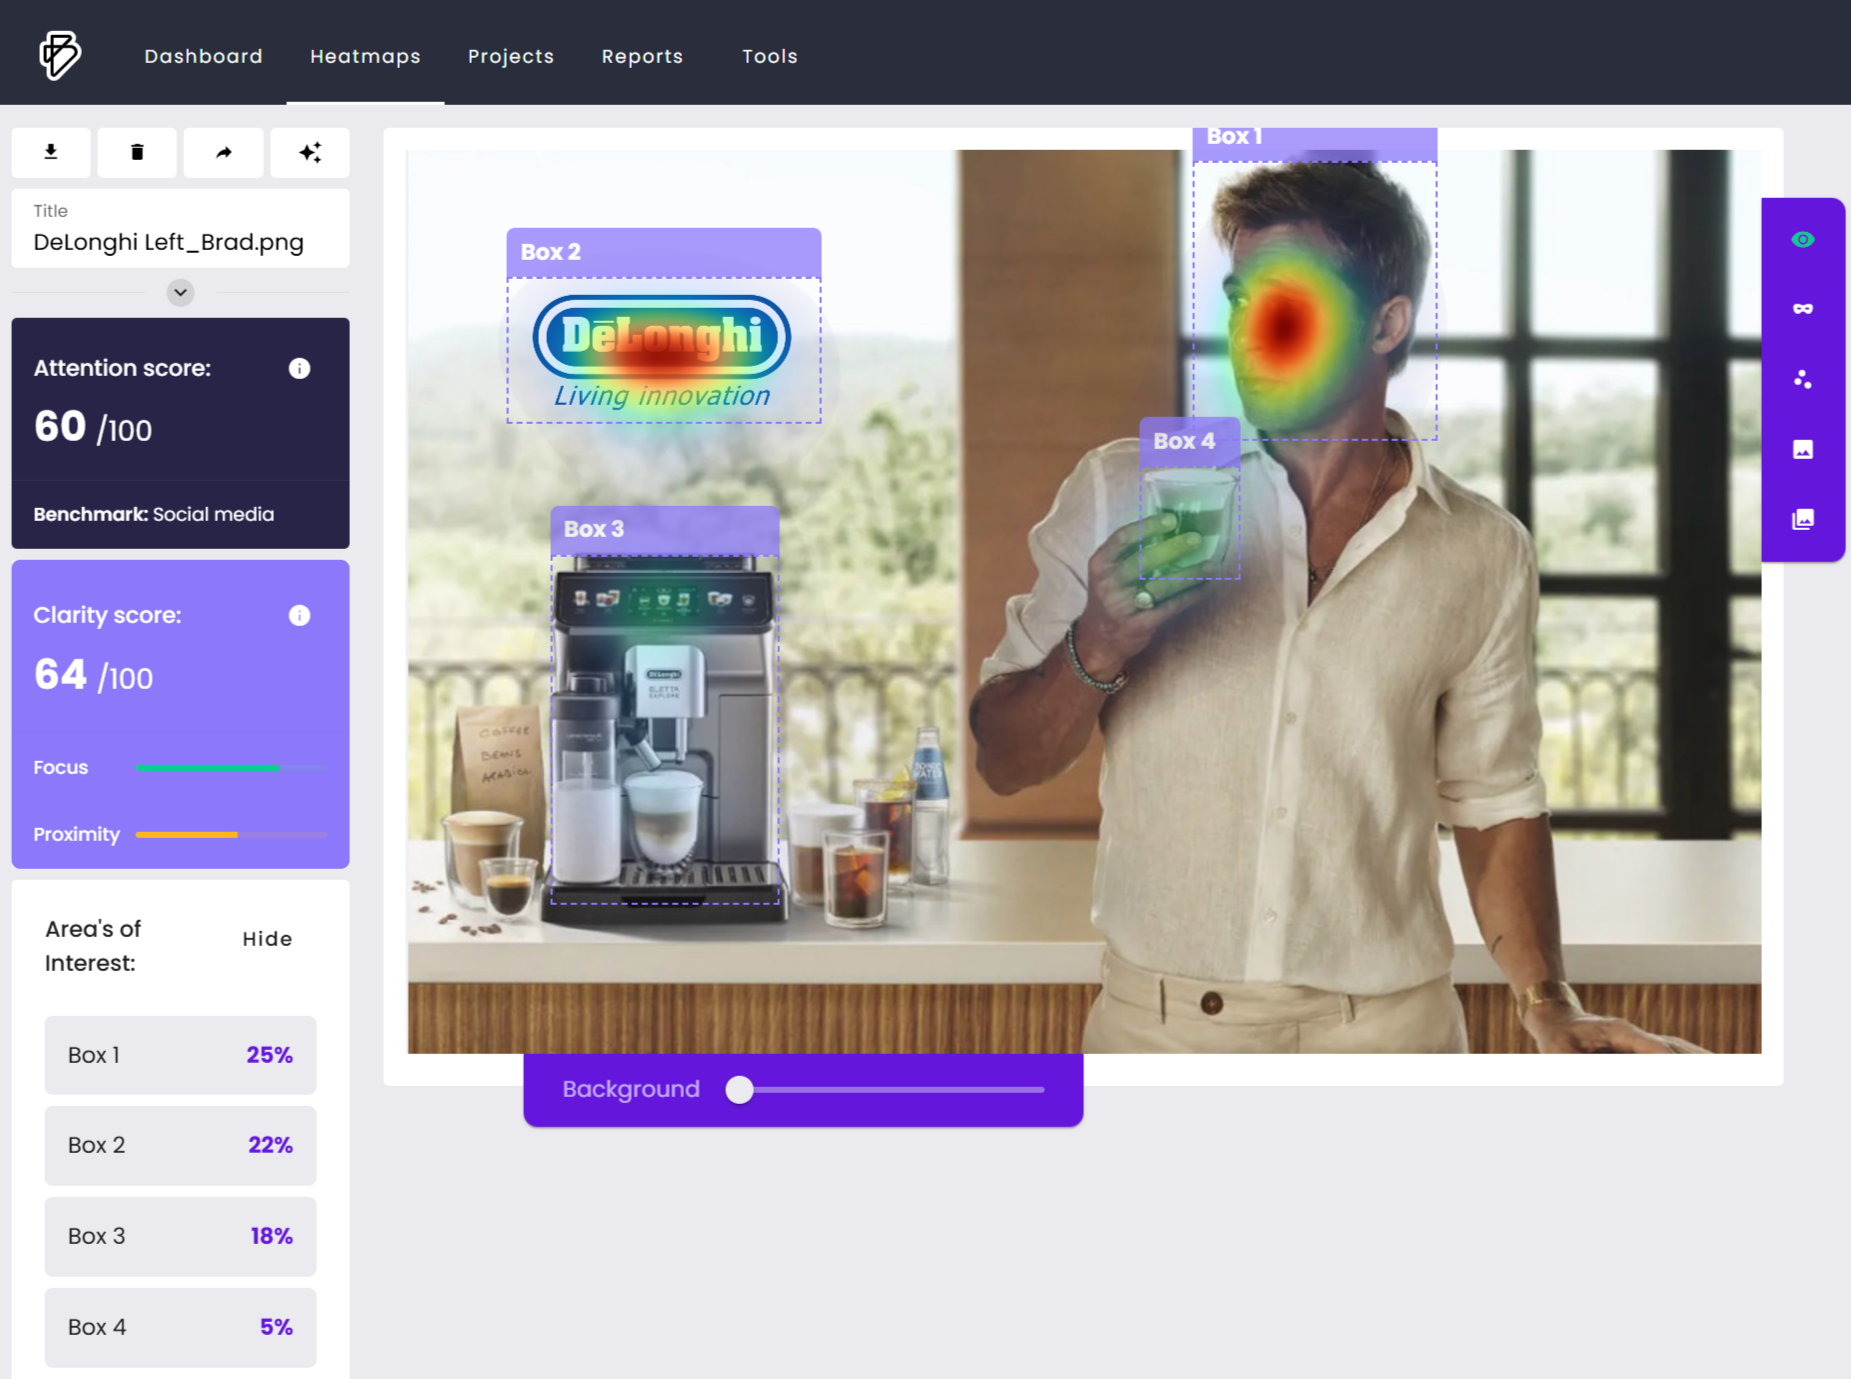Image resolution: width=1851 pixels, height=1379 pixels.
Task: Click the three-dots cluster icon in sidebar
Action: [1802, 379]
